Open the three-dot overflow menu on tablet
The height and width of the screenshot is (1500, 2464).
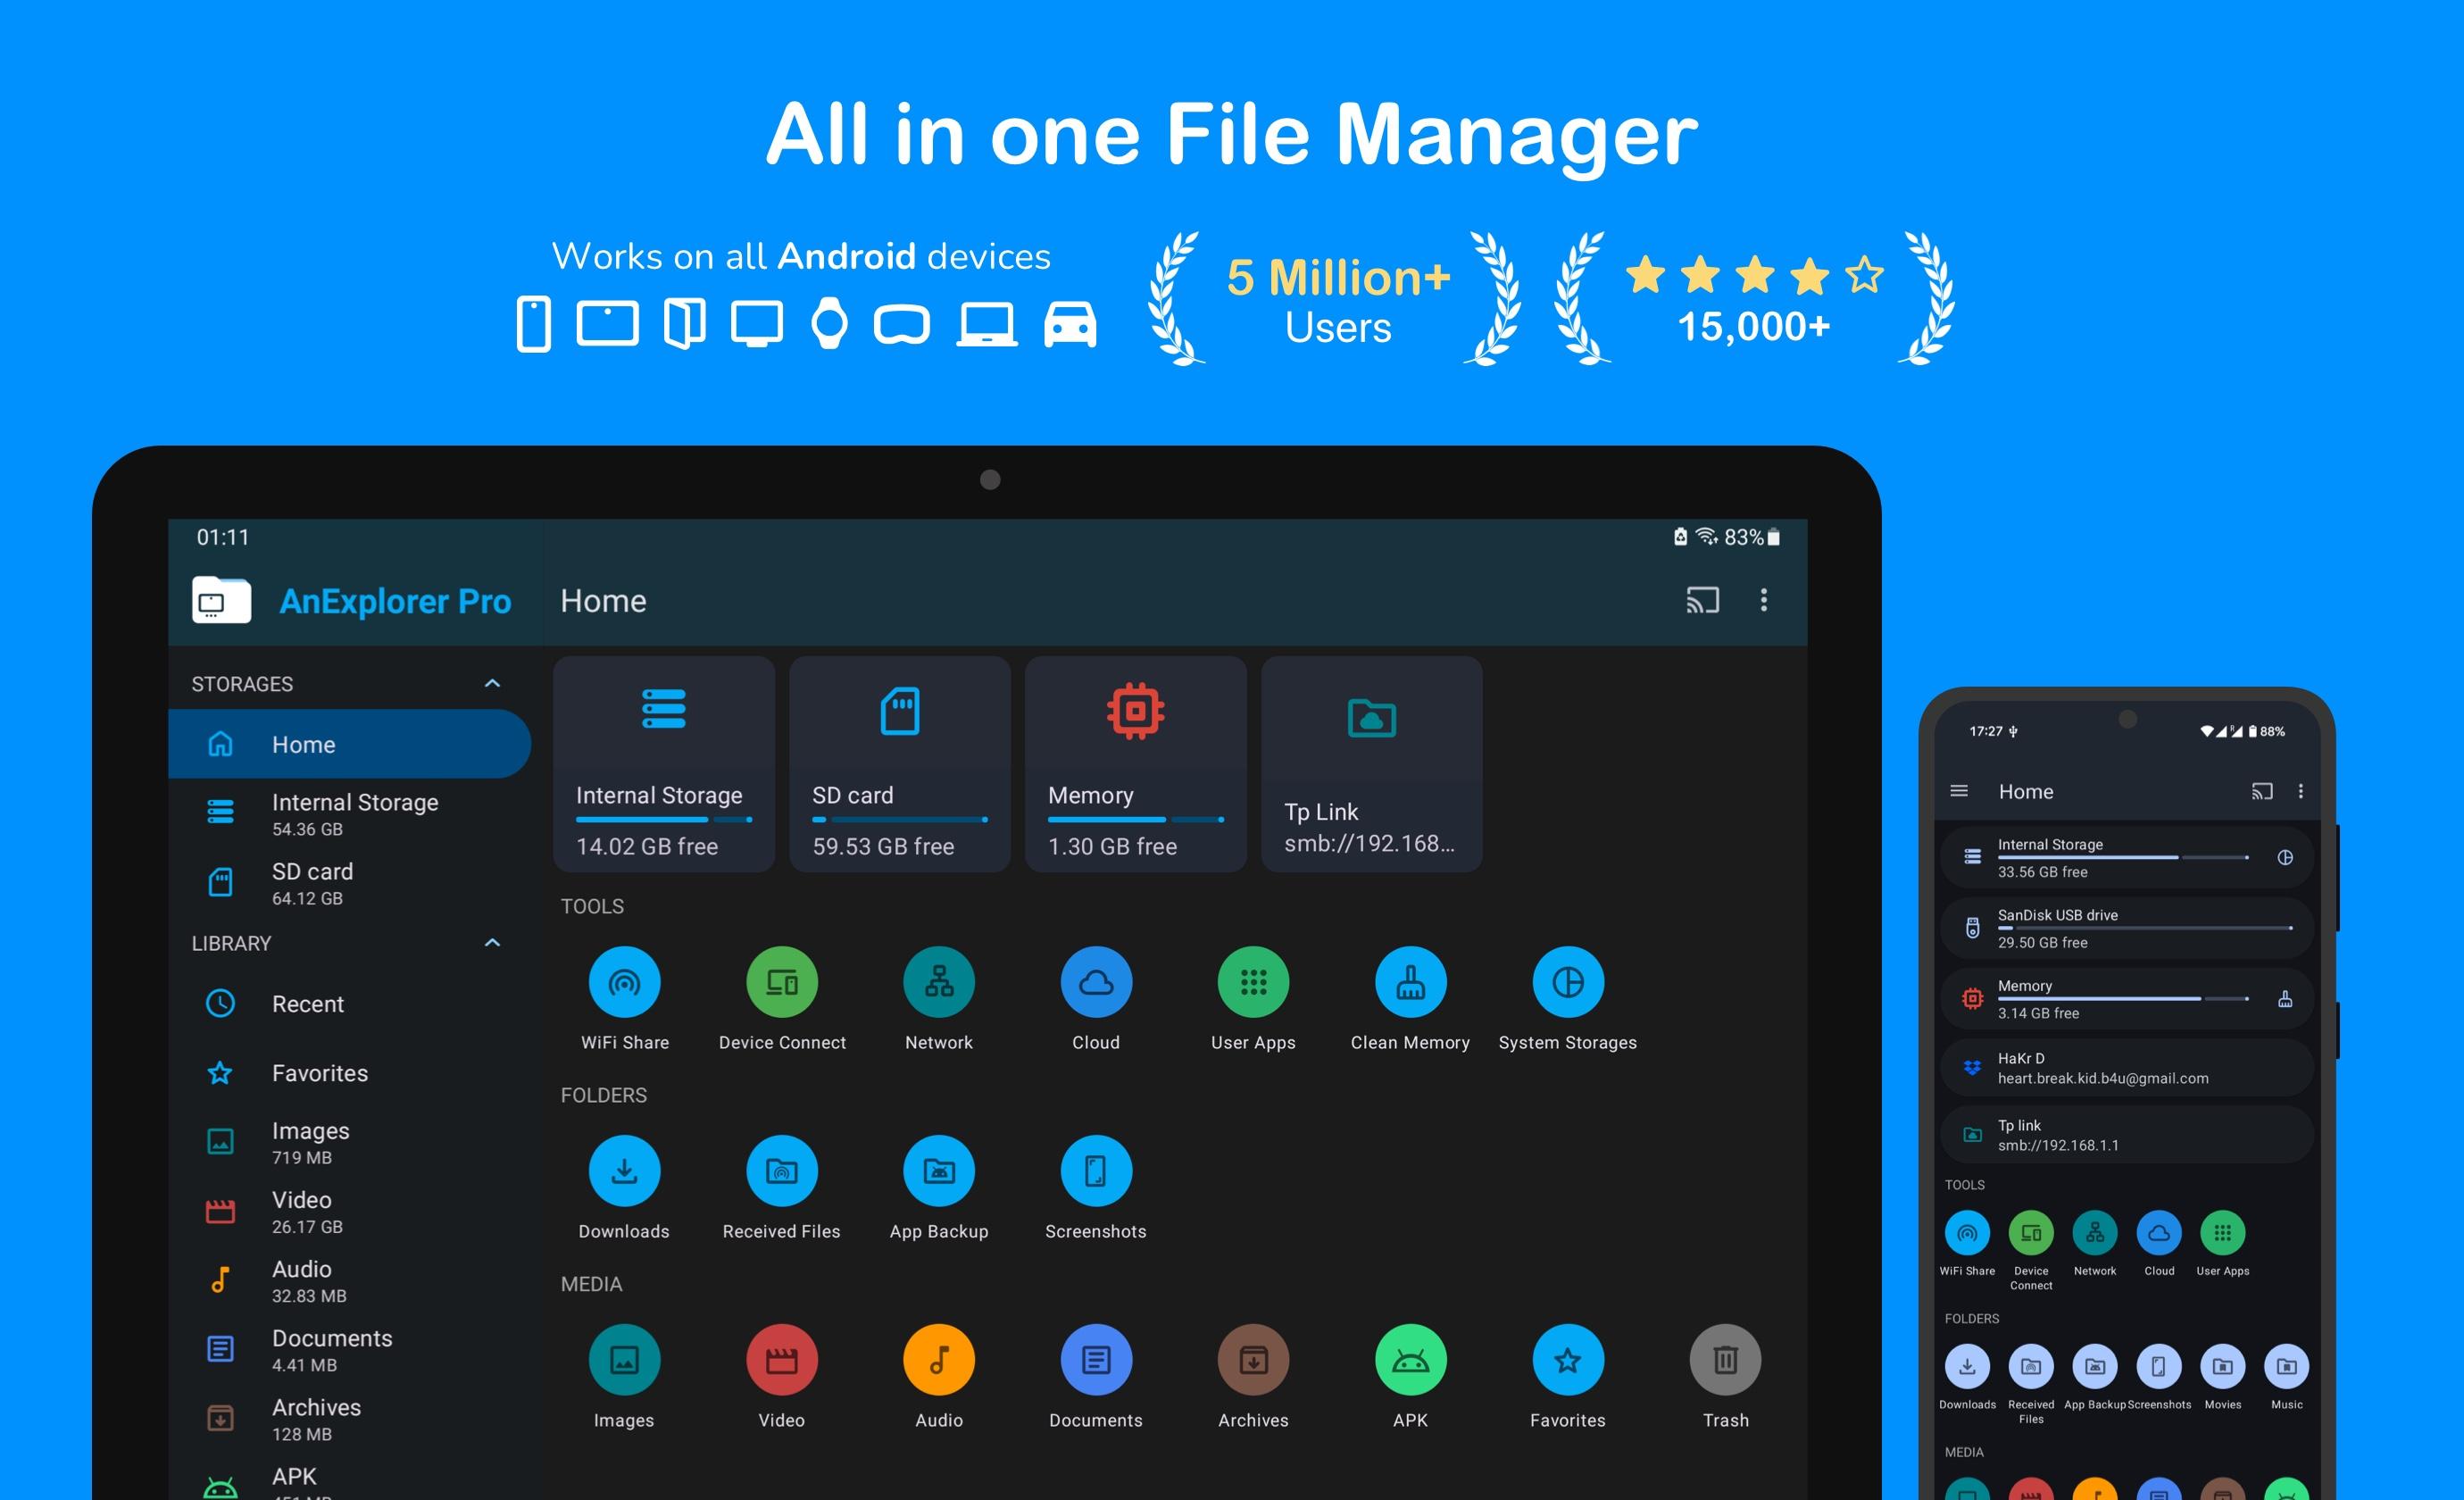coord(1763,600)
